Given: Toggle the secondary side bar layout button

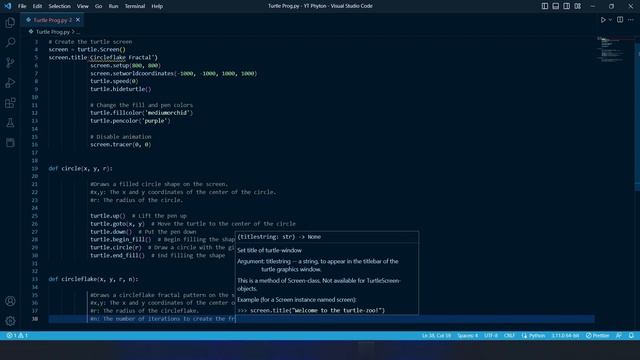Looking at the screenshot, I should click(567, 6).
